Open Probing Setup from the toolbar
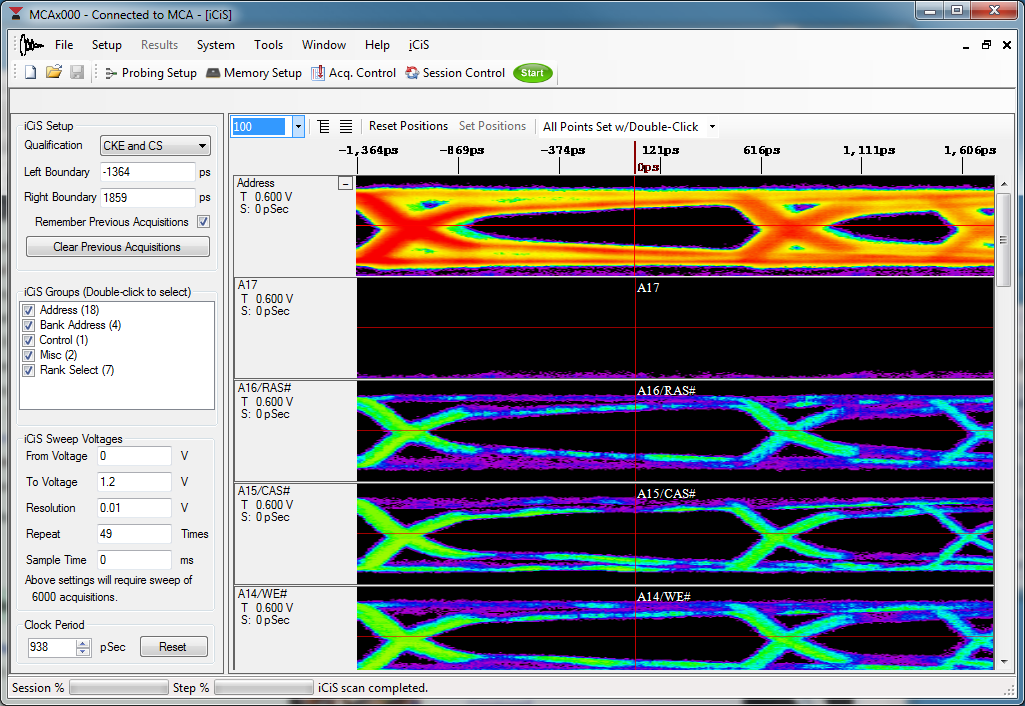The image size is (1025, 706). (150, 73)
